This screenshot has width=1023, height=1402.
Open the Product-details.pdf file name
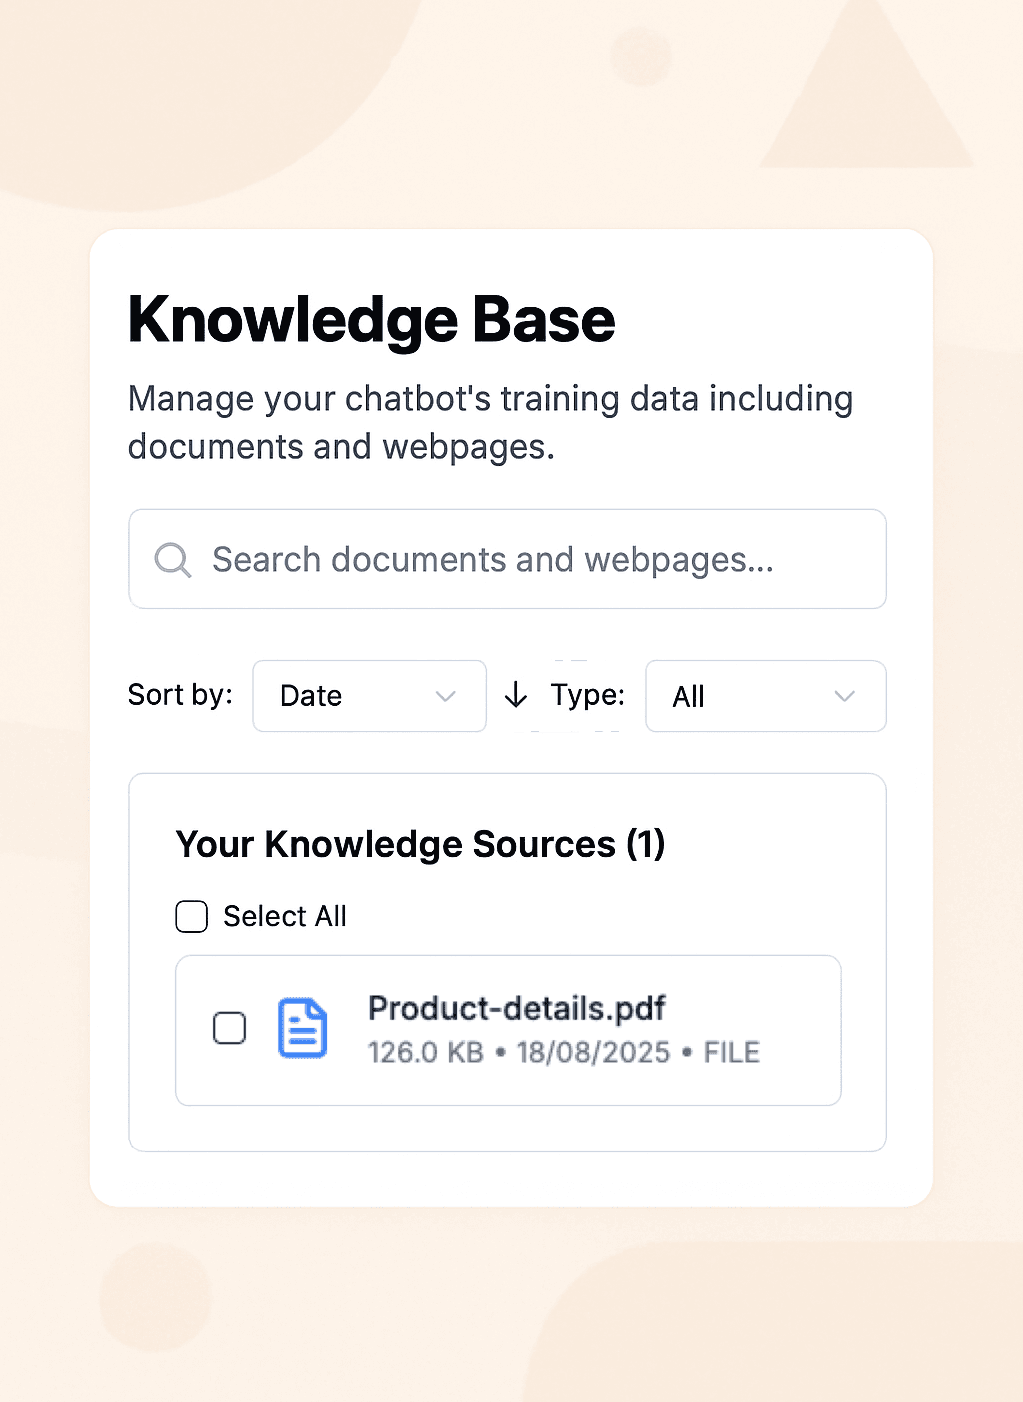coord(516,1008)
